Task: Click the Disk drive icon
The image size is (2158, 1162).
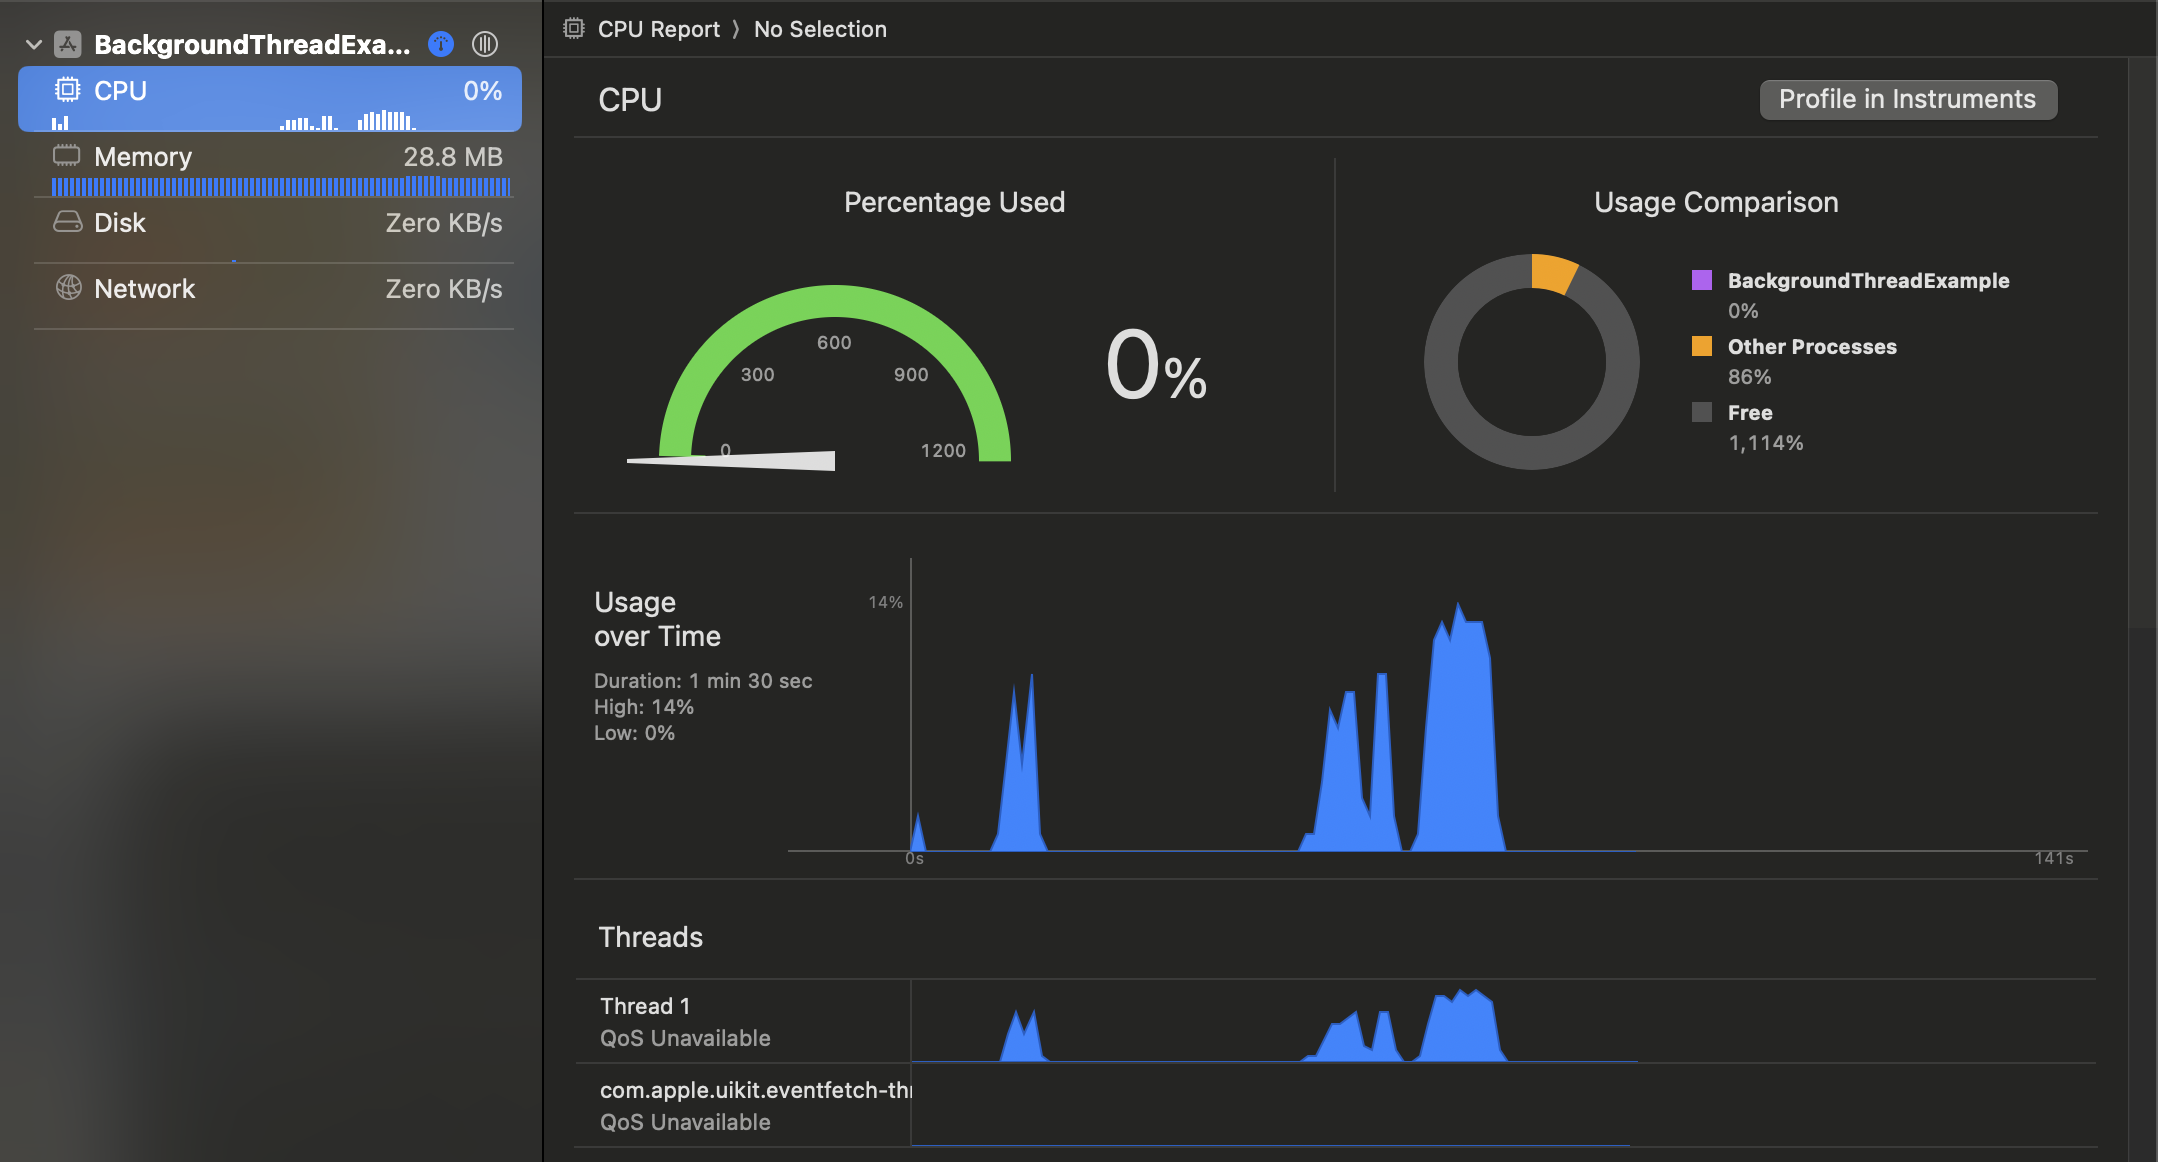Action: coord(67,222)
